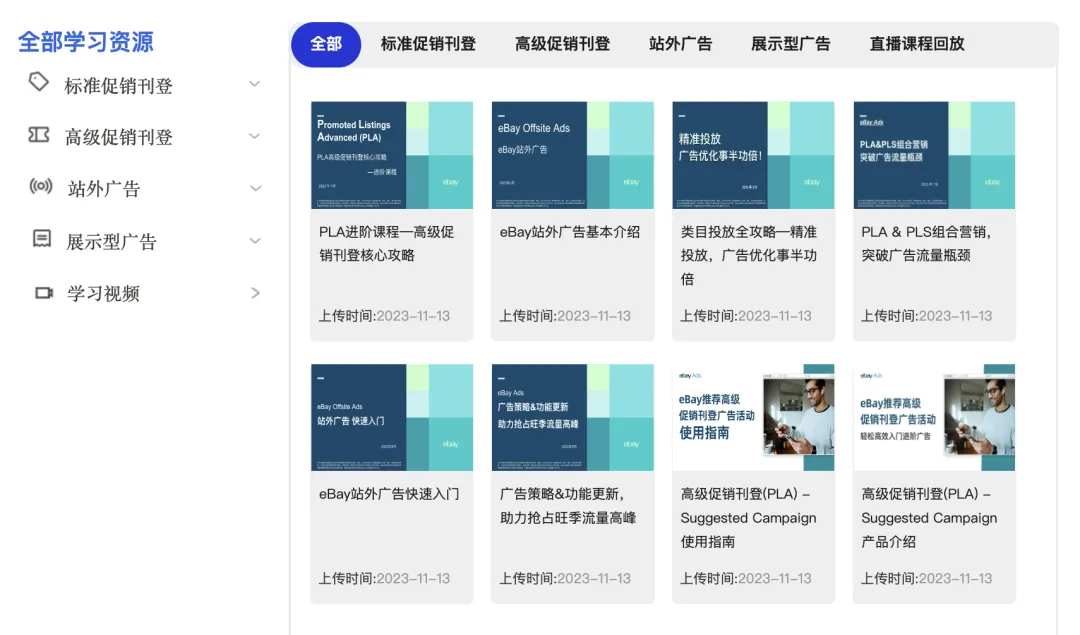The height and width of the screenshot is (635, 1080).
Task: Switch to the 展示型广告 tab
Action: (x=791, y=44)
